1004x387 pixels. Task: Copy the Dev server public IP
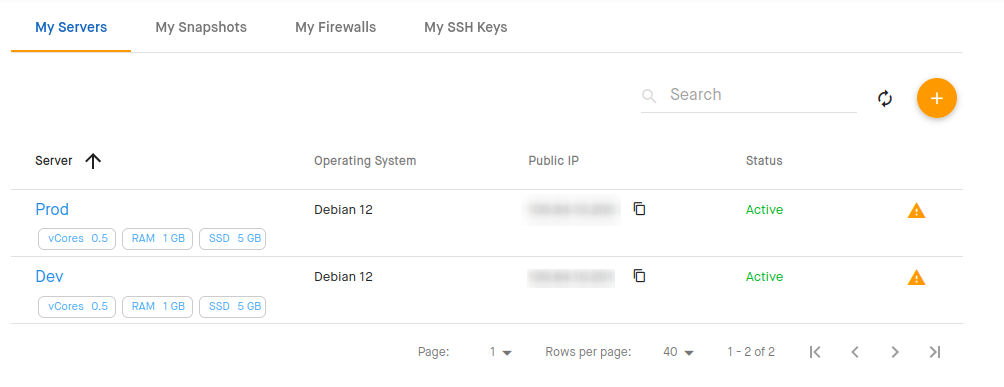coord(639,276)
